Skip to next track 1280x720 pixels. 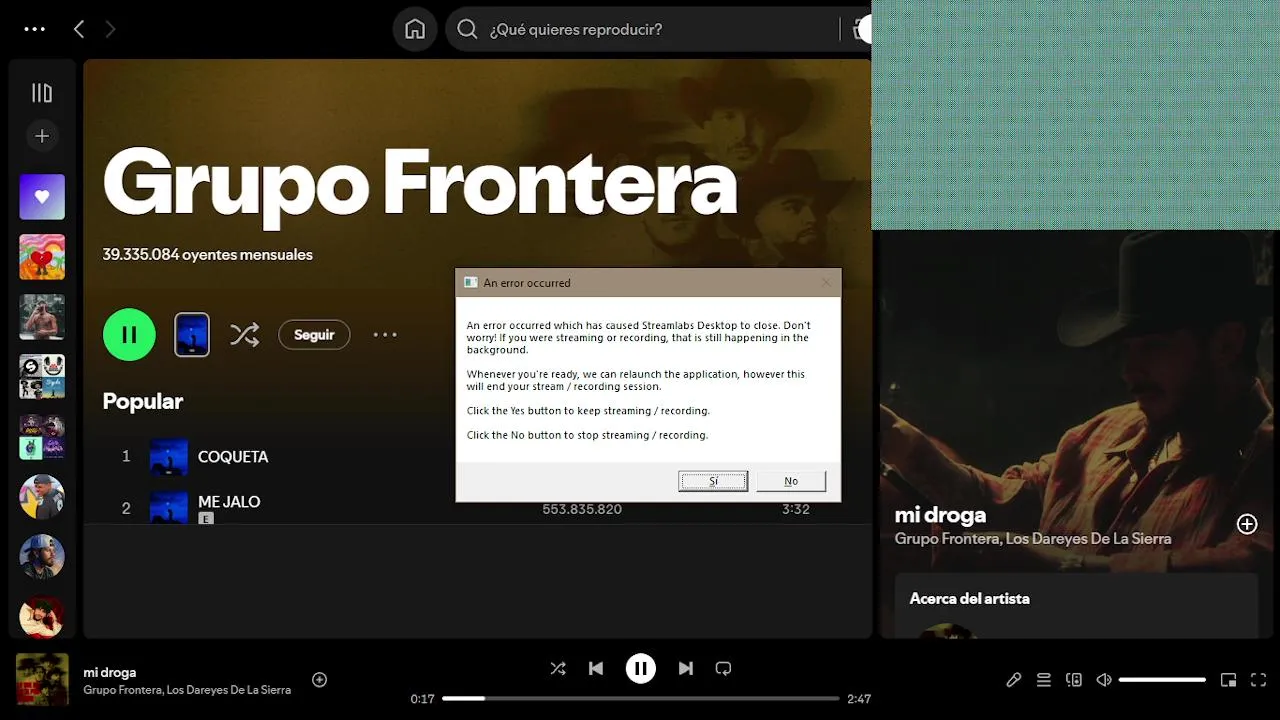coord(686,668)
